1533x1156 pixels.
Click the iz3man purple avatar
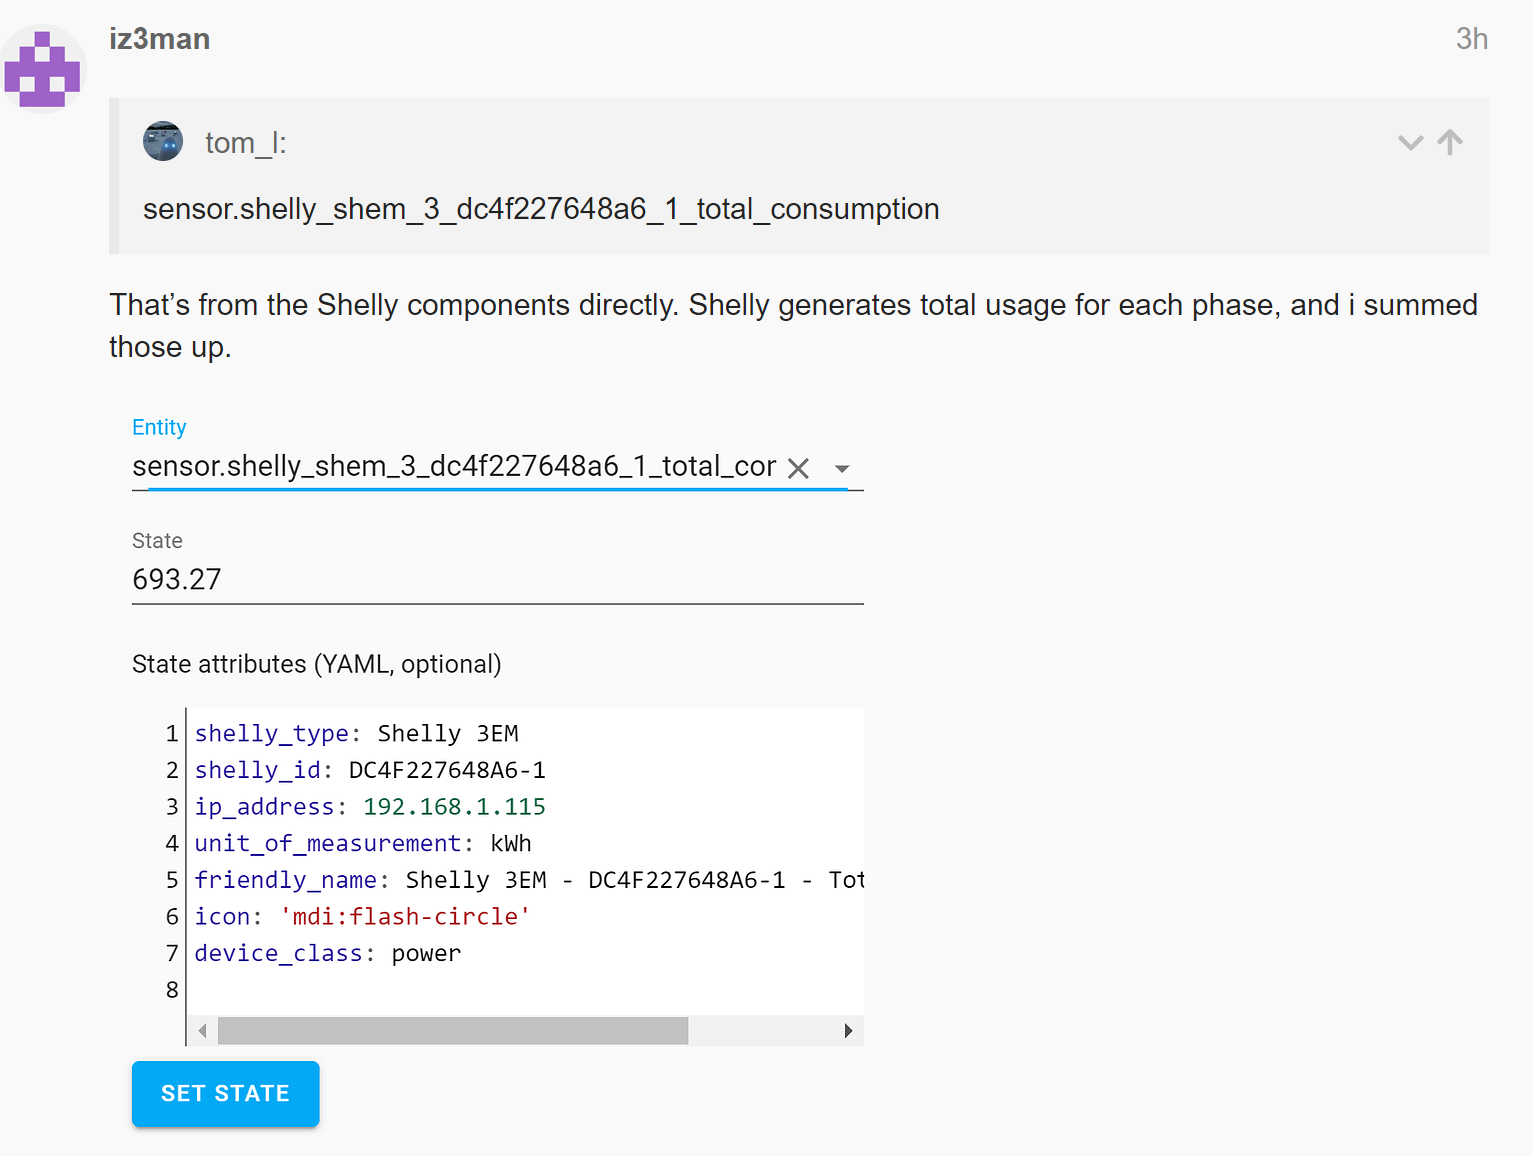(43, 69)
